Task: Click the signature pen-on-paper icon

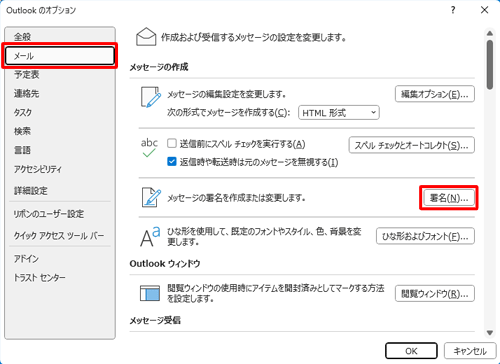Action: (151, 197)
